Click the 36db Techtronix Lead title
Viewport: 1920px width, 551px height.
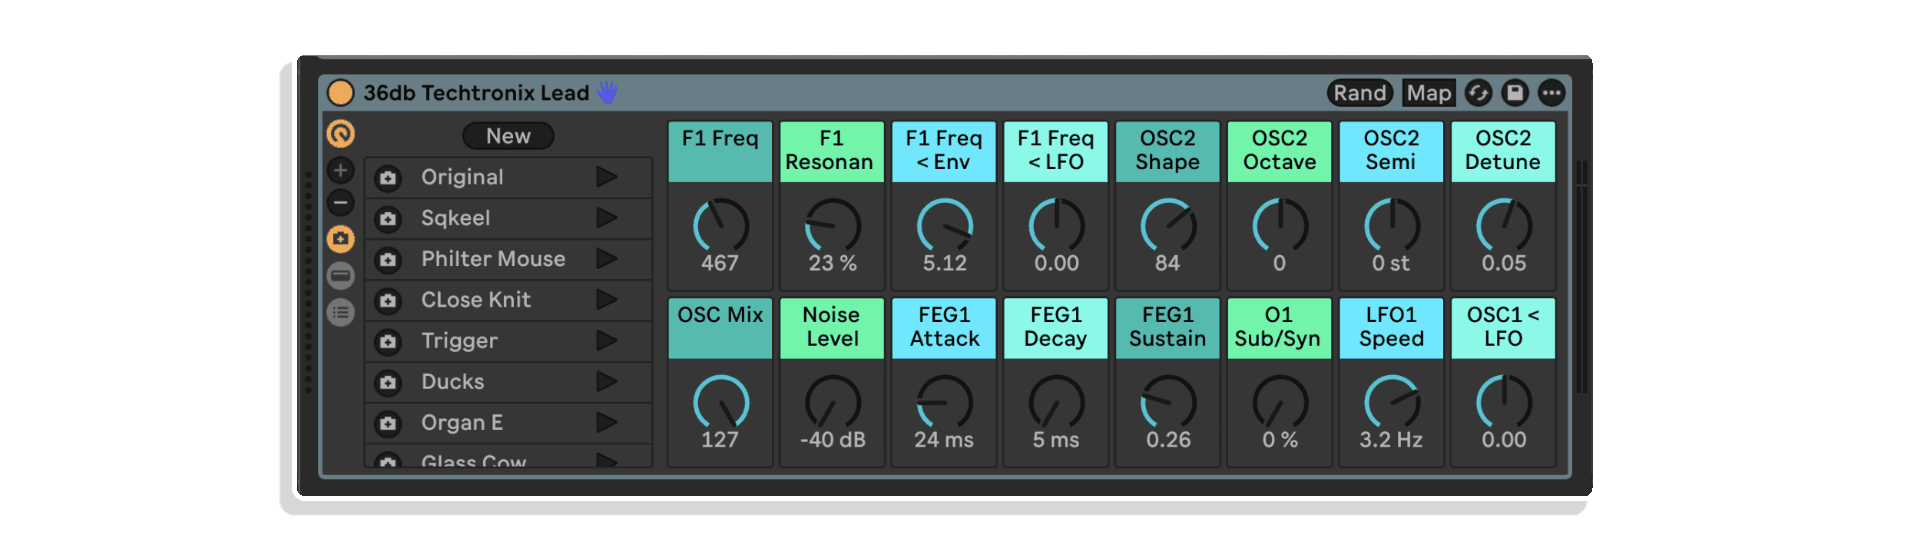(476, 93)
